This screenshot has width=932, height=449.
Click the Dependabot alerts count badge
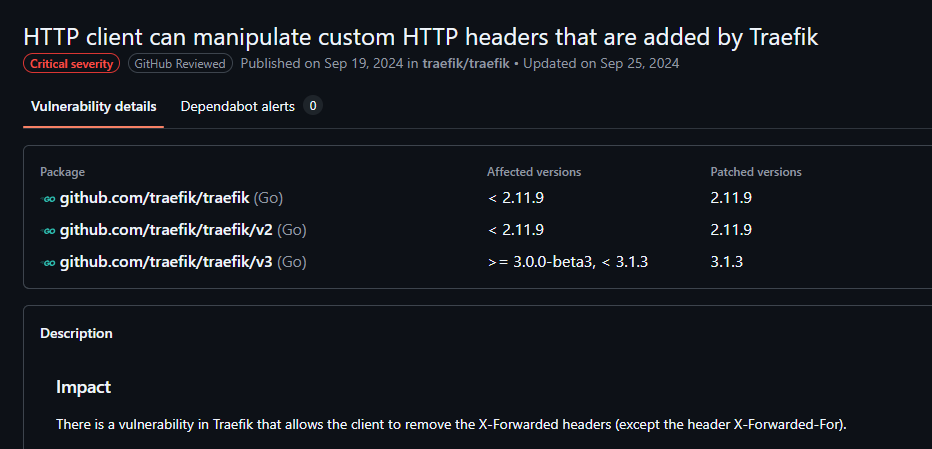tap(313, 106)
